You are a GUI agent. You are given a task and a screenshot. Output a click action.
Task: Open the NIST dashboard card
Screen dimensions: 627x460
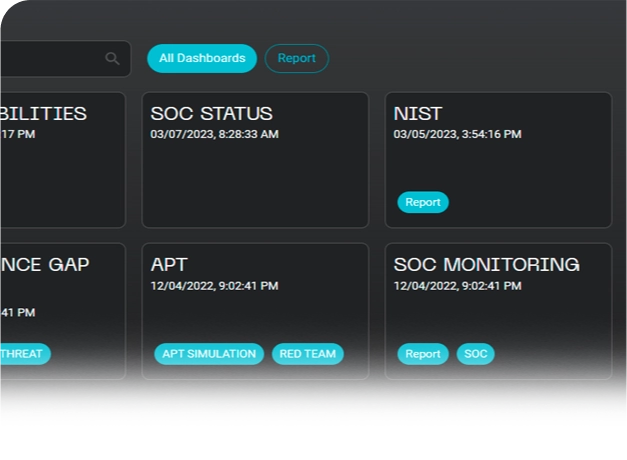point(498,160)
